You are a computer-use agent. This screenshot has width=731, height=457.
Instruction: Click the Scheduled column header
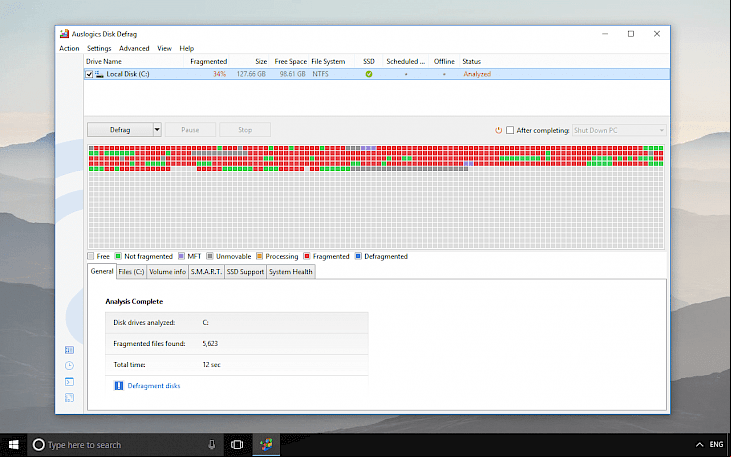coord(406,62)
